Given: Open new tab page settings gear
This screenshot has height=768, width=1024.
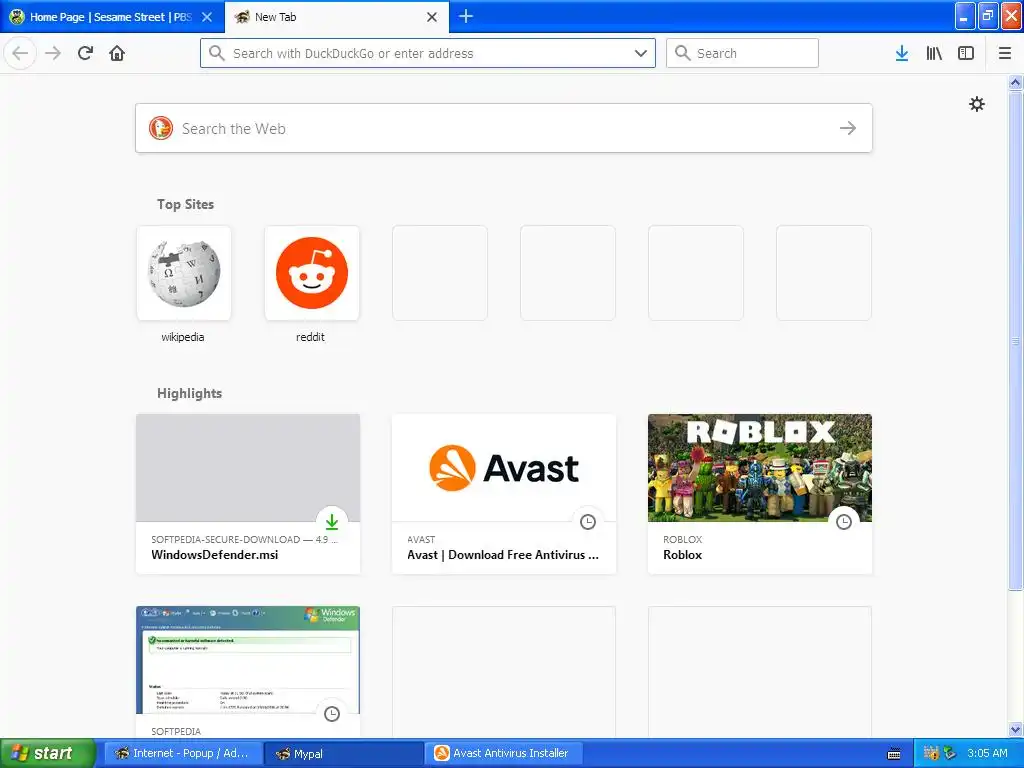Looking at the screenshot, I should tap(976, 104).
